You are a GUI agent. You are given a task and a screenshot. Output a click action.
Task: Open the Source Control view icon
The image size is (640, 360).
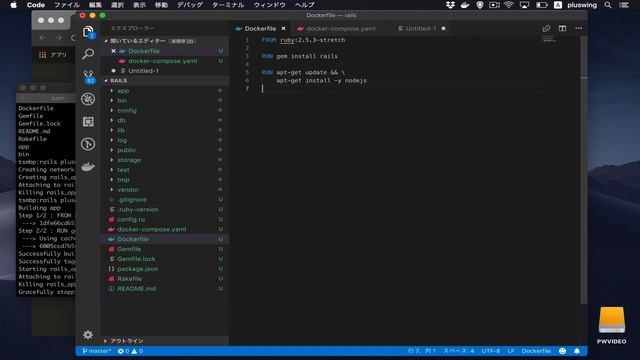[x=88, y=77]
